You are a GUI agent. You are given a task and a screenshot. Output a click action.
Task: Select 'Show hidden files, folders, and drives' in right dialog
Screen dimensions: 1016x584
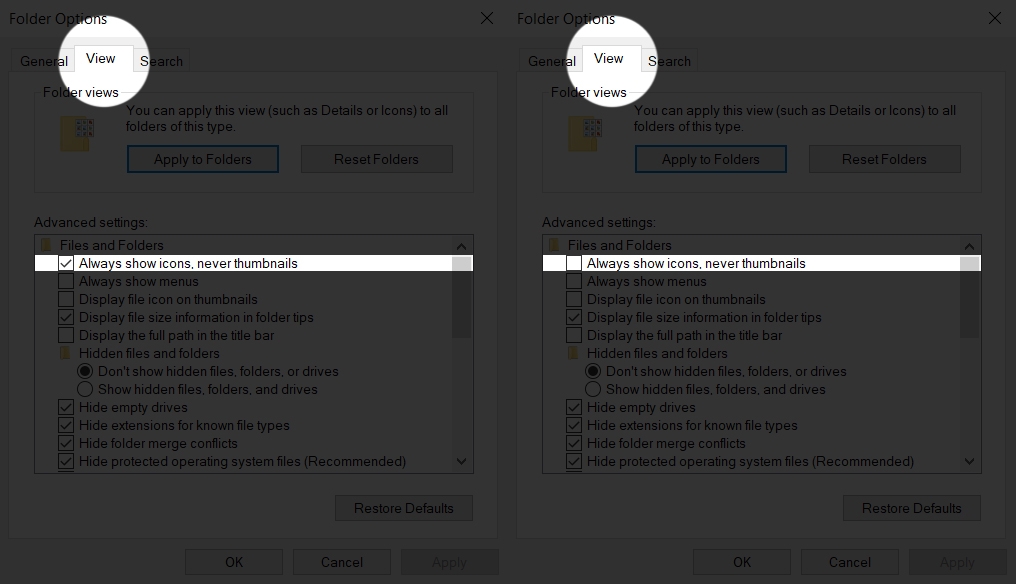click(x=593, y=390)
